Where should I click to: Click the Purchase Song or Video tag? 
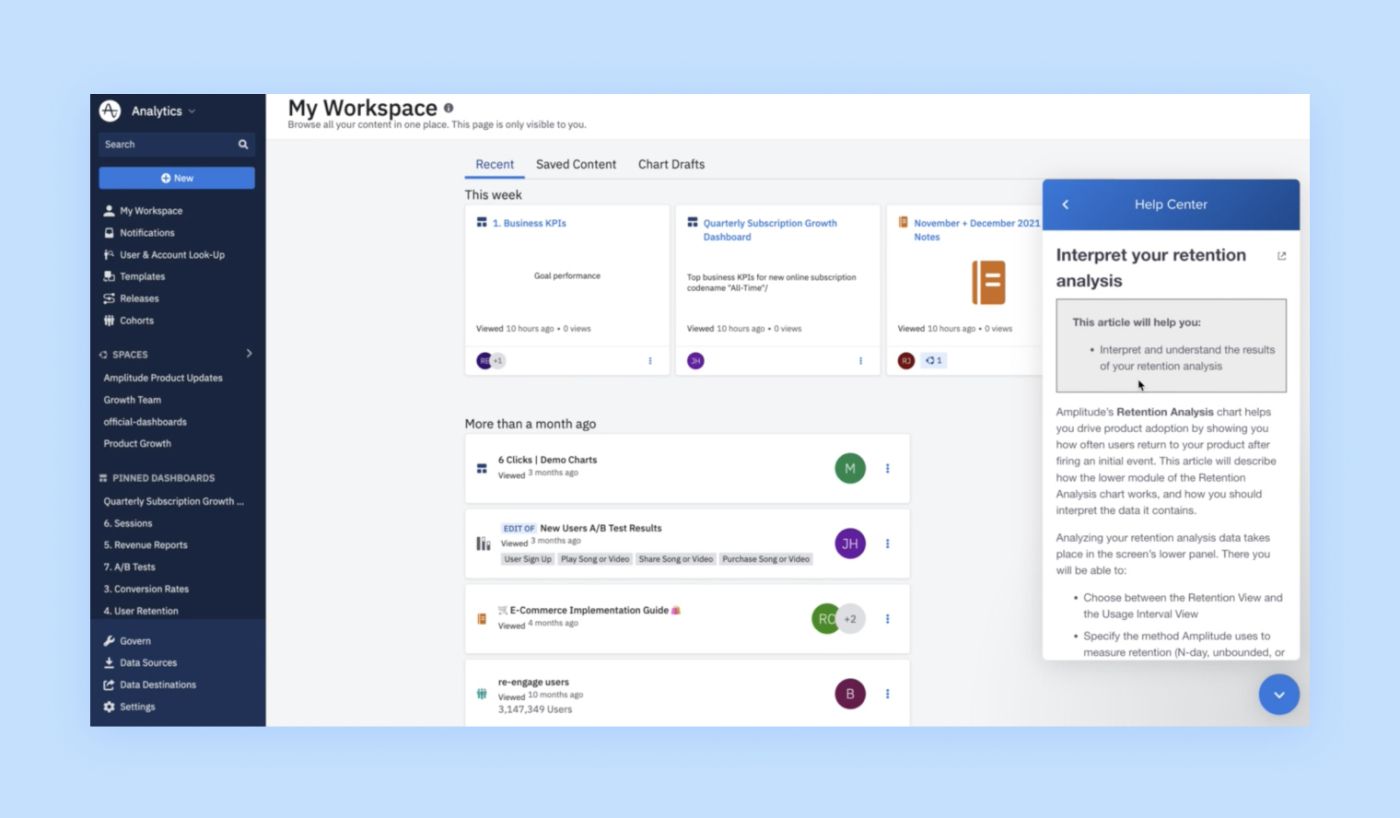[766, 559]
